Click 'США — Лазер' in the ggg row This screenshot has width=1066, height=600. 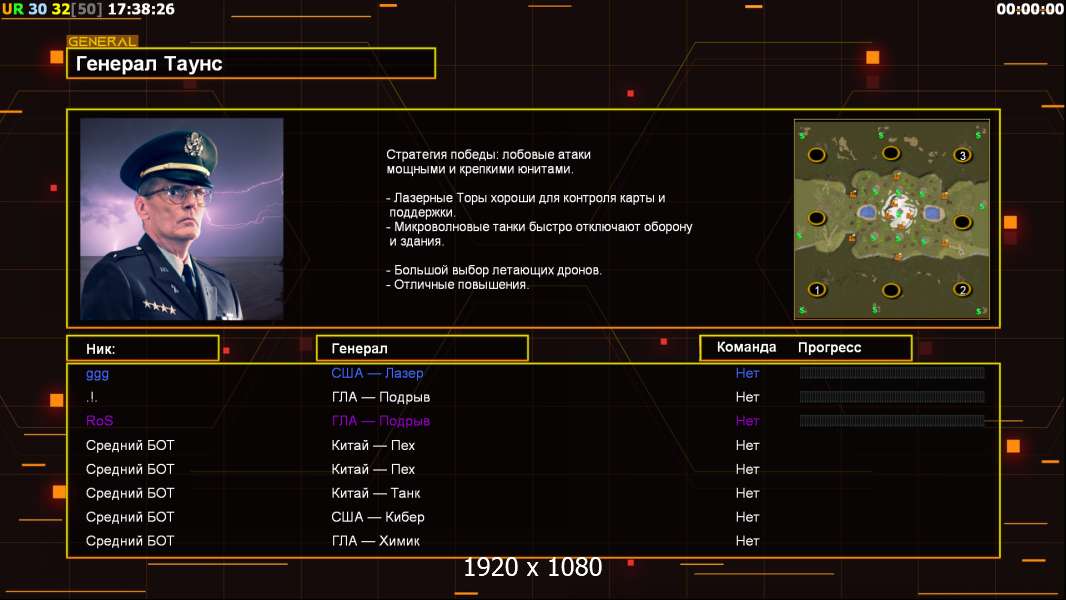377,373
